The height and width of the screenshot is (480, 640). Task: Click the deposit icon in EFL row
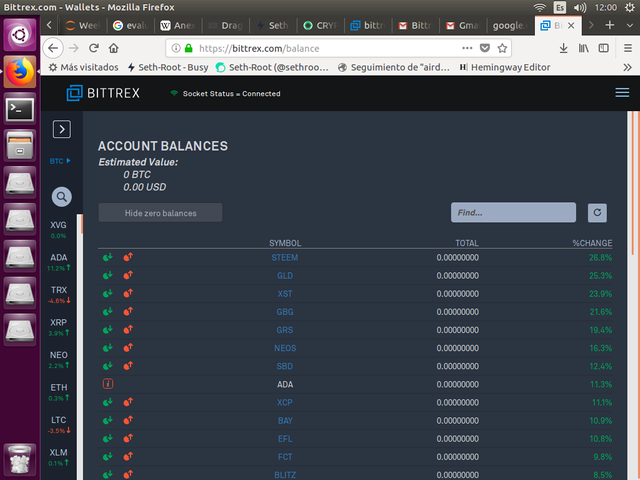coord(108,439)
